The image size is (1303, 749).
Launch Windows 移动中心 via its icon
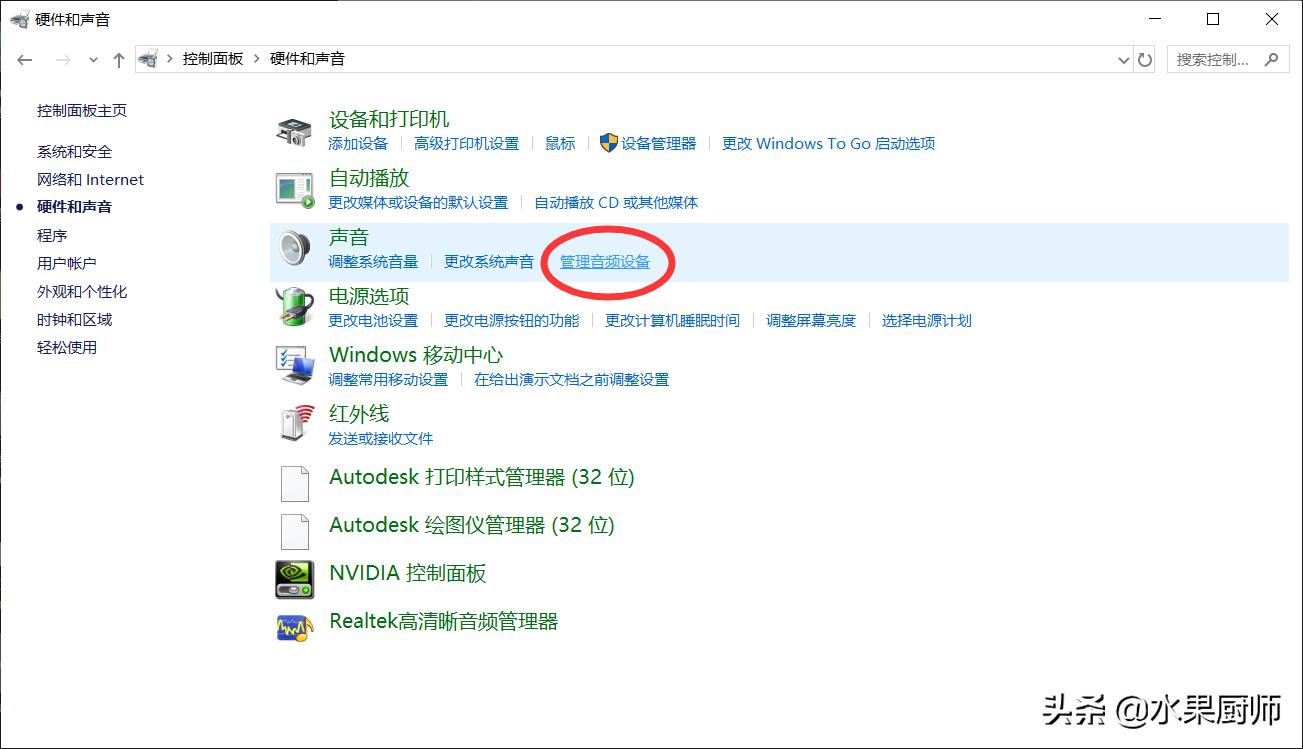coord(294,366)
